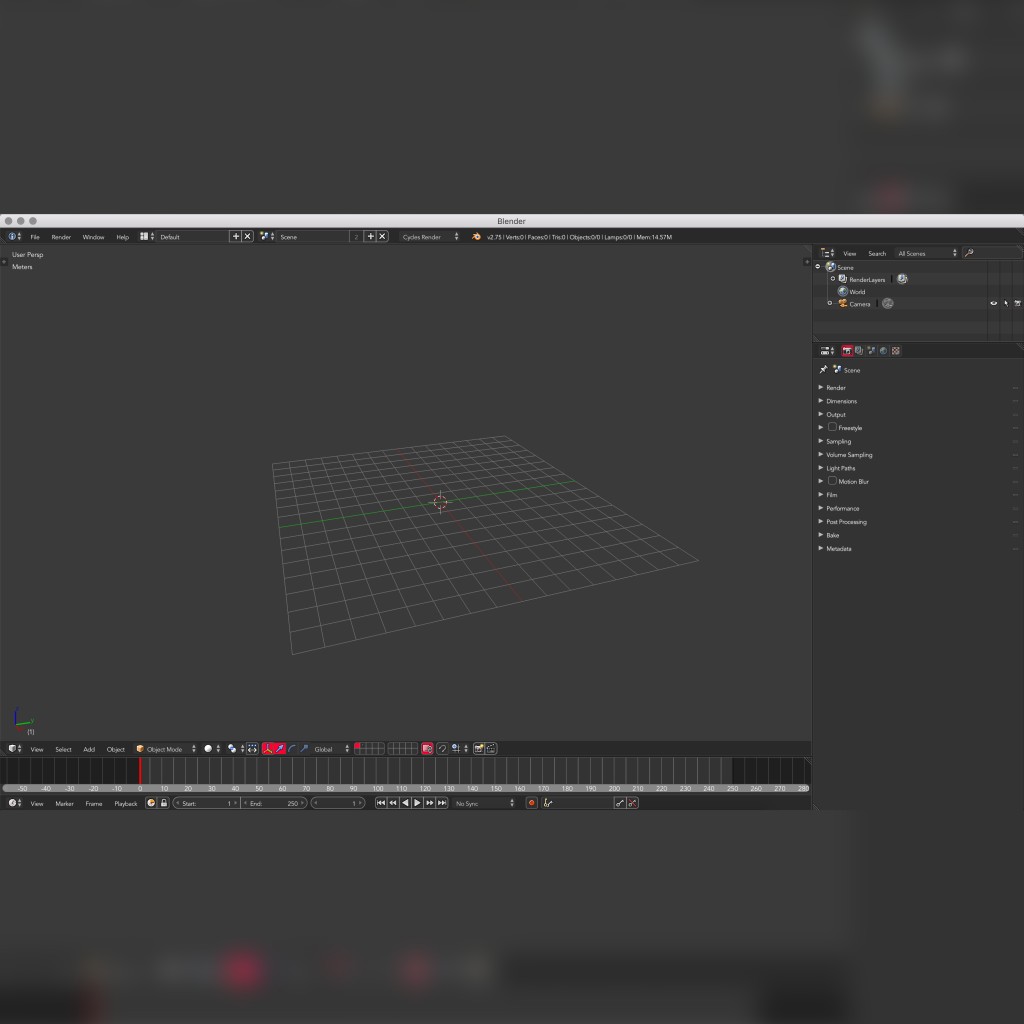Click the plus button to add new scene

[369, 236]
